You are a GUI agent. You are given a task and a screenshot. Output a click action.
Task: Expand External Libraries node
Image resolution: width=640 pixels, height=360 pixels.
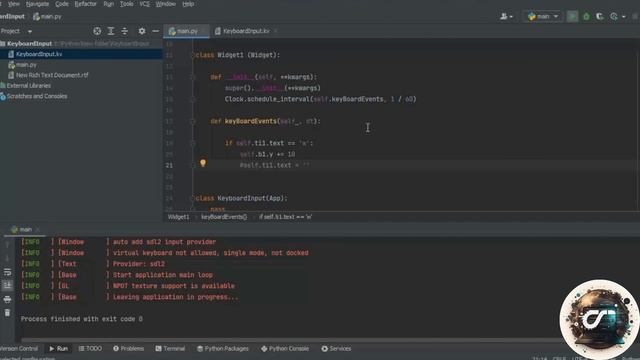(29, 86)
